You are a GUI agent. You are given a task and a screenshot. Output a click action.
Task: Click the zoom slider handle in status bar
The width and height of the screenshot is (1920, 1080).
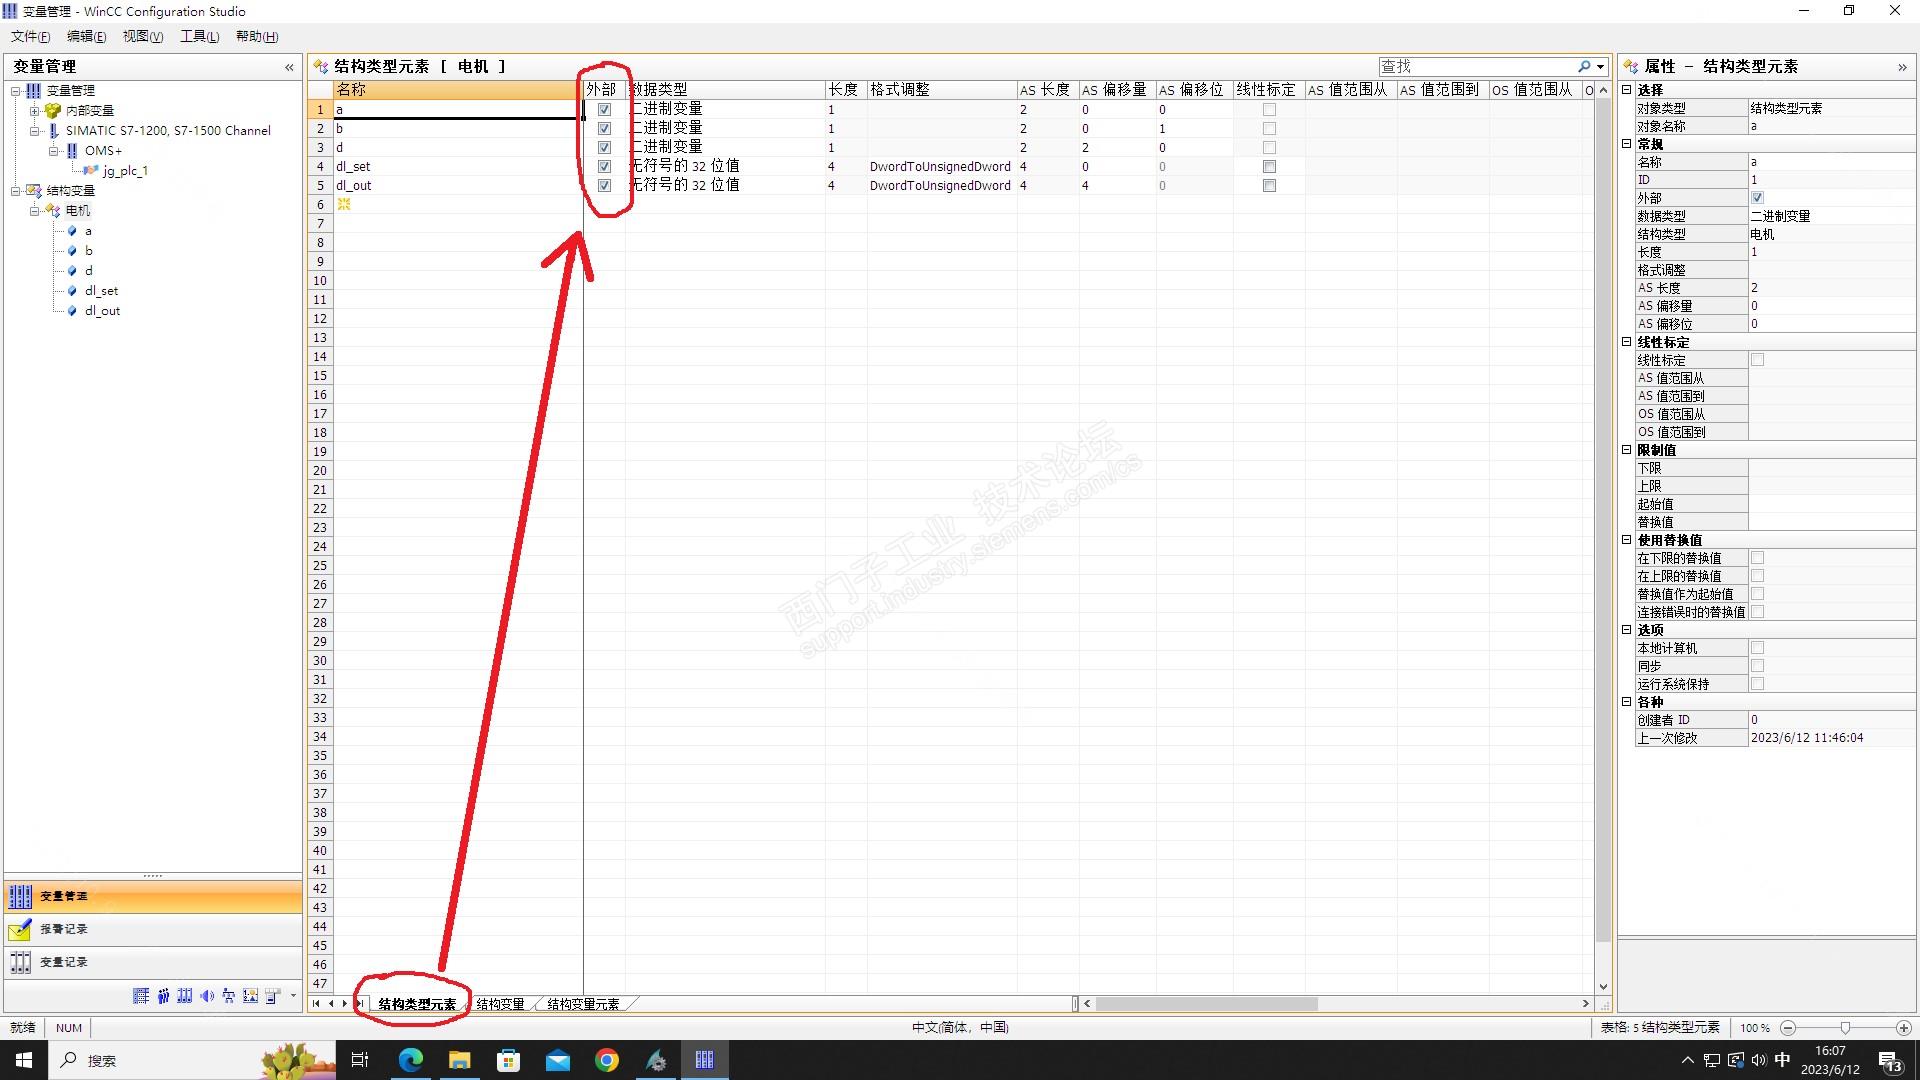(x=1845, y=1028)
